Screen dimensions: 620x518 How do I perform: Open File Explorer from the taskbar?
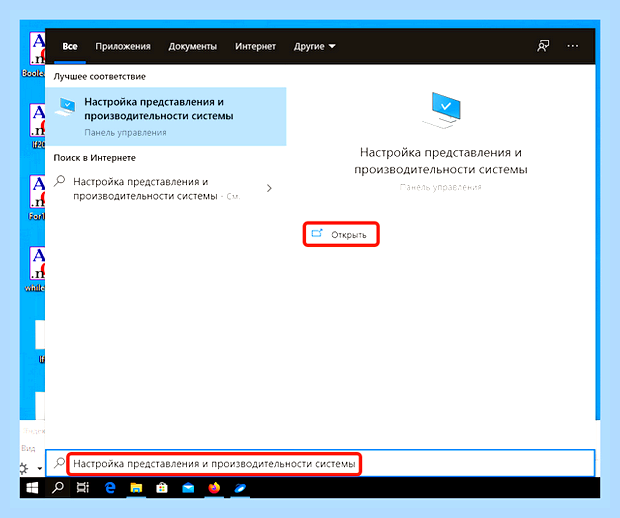pos(136,488)
